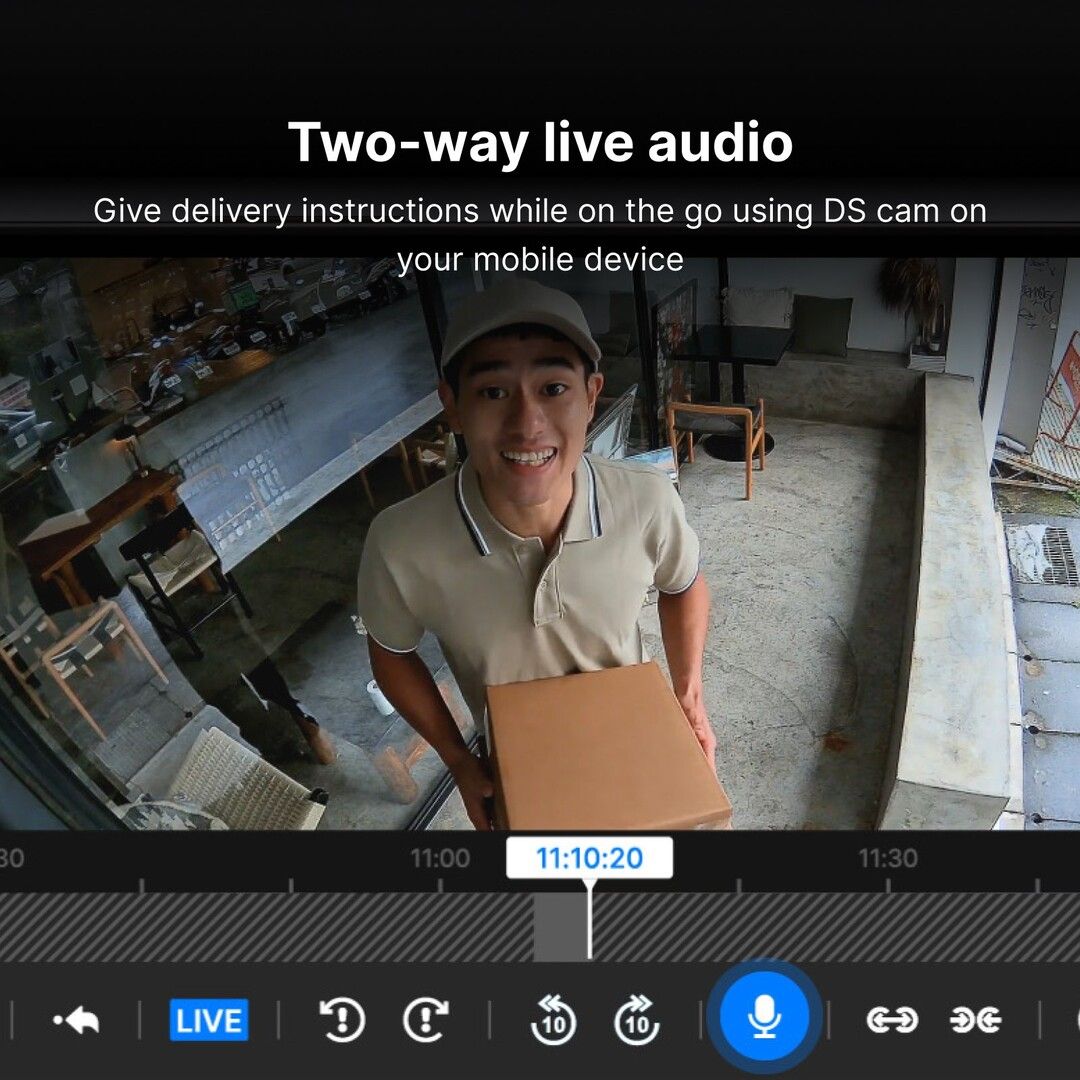
Task: Click the 11:00 mark on timeline
Action: pos(440,858)
